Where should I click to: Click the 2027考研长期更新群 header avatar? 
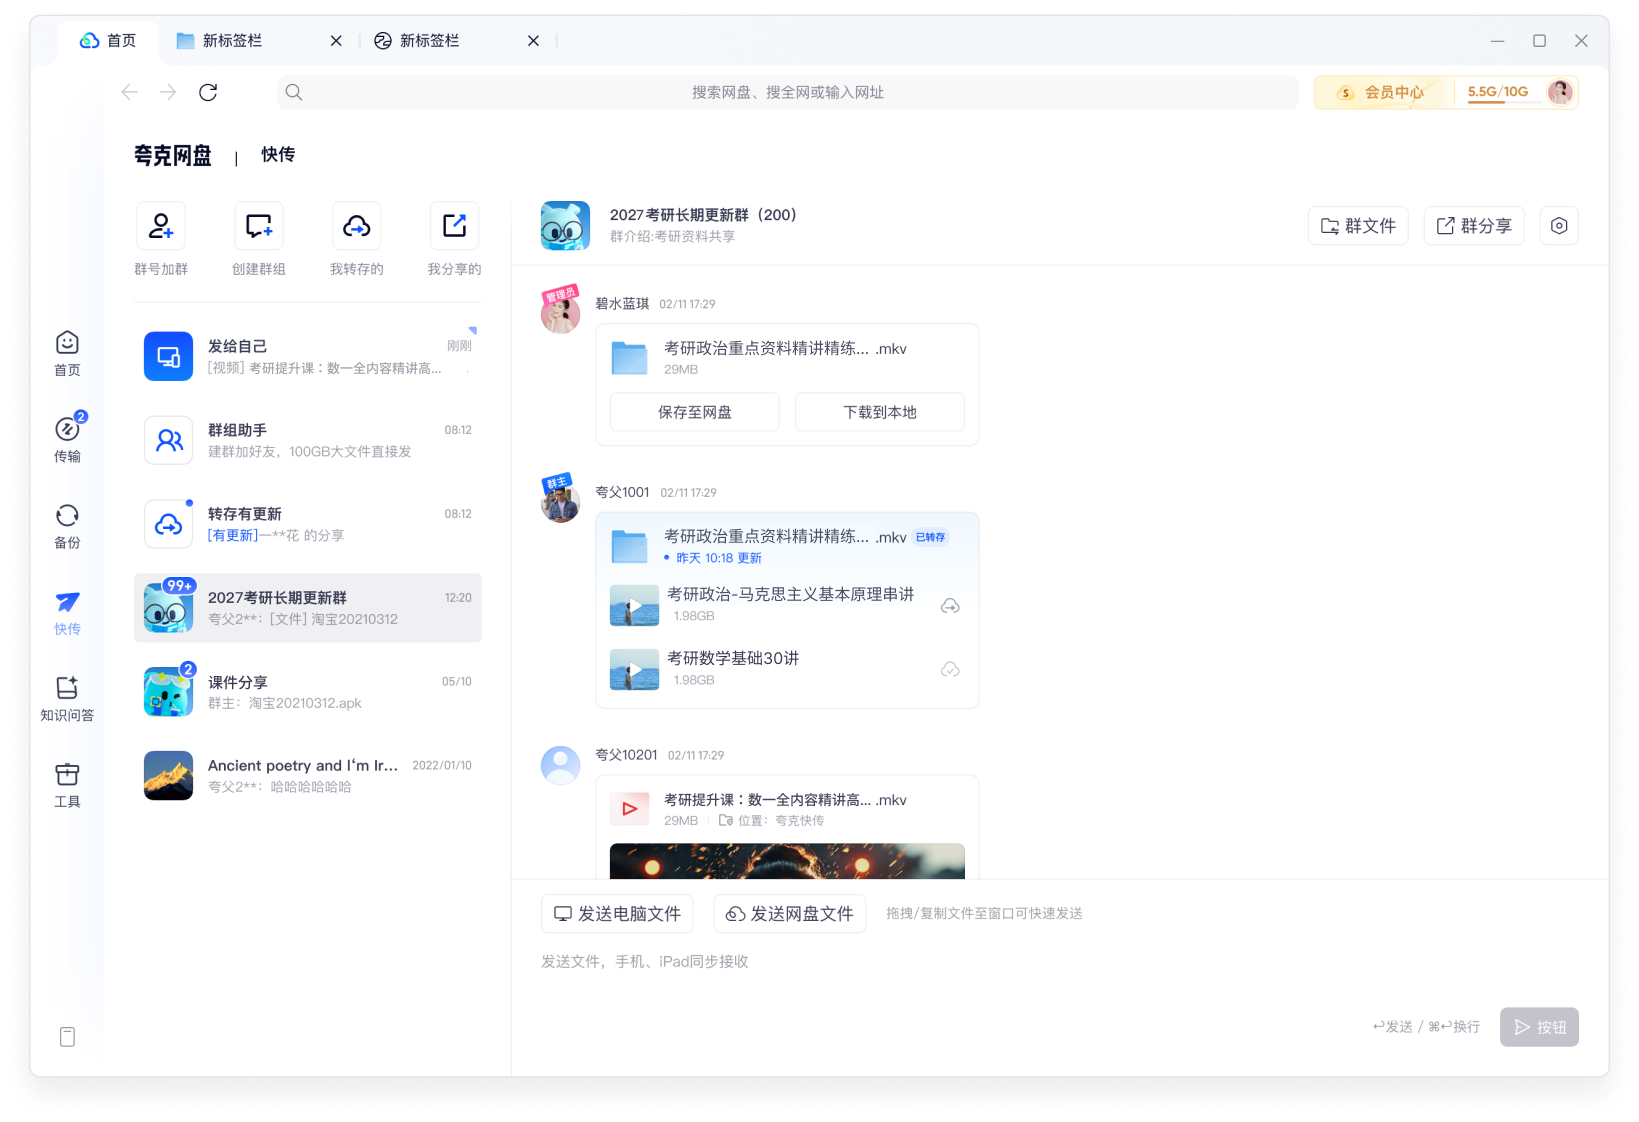click(565, 226)
